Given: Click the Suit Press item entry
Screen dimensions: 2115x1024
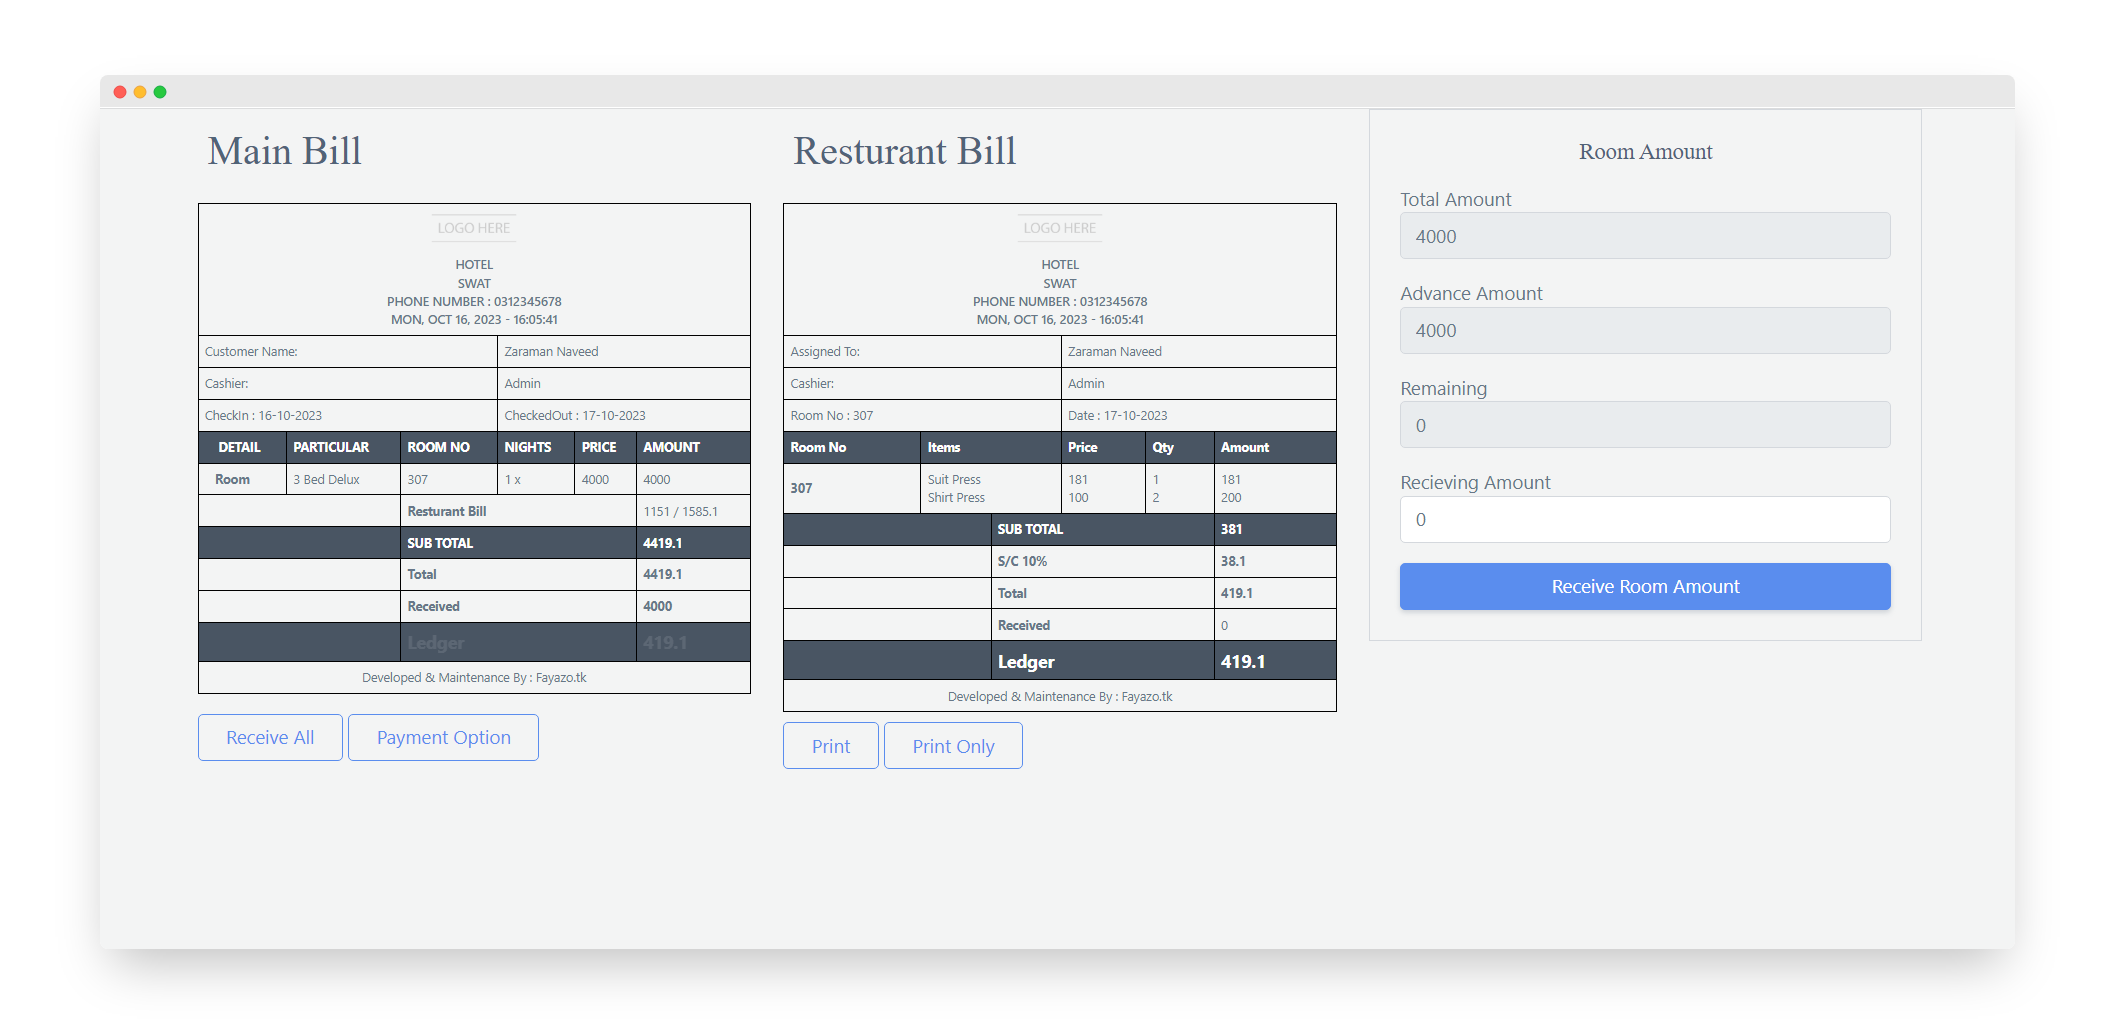Looking at the screenshot, I should pyautogui.click(x=954, y=480).
